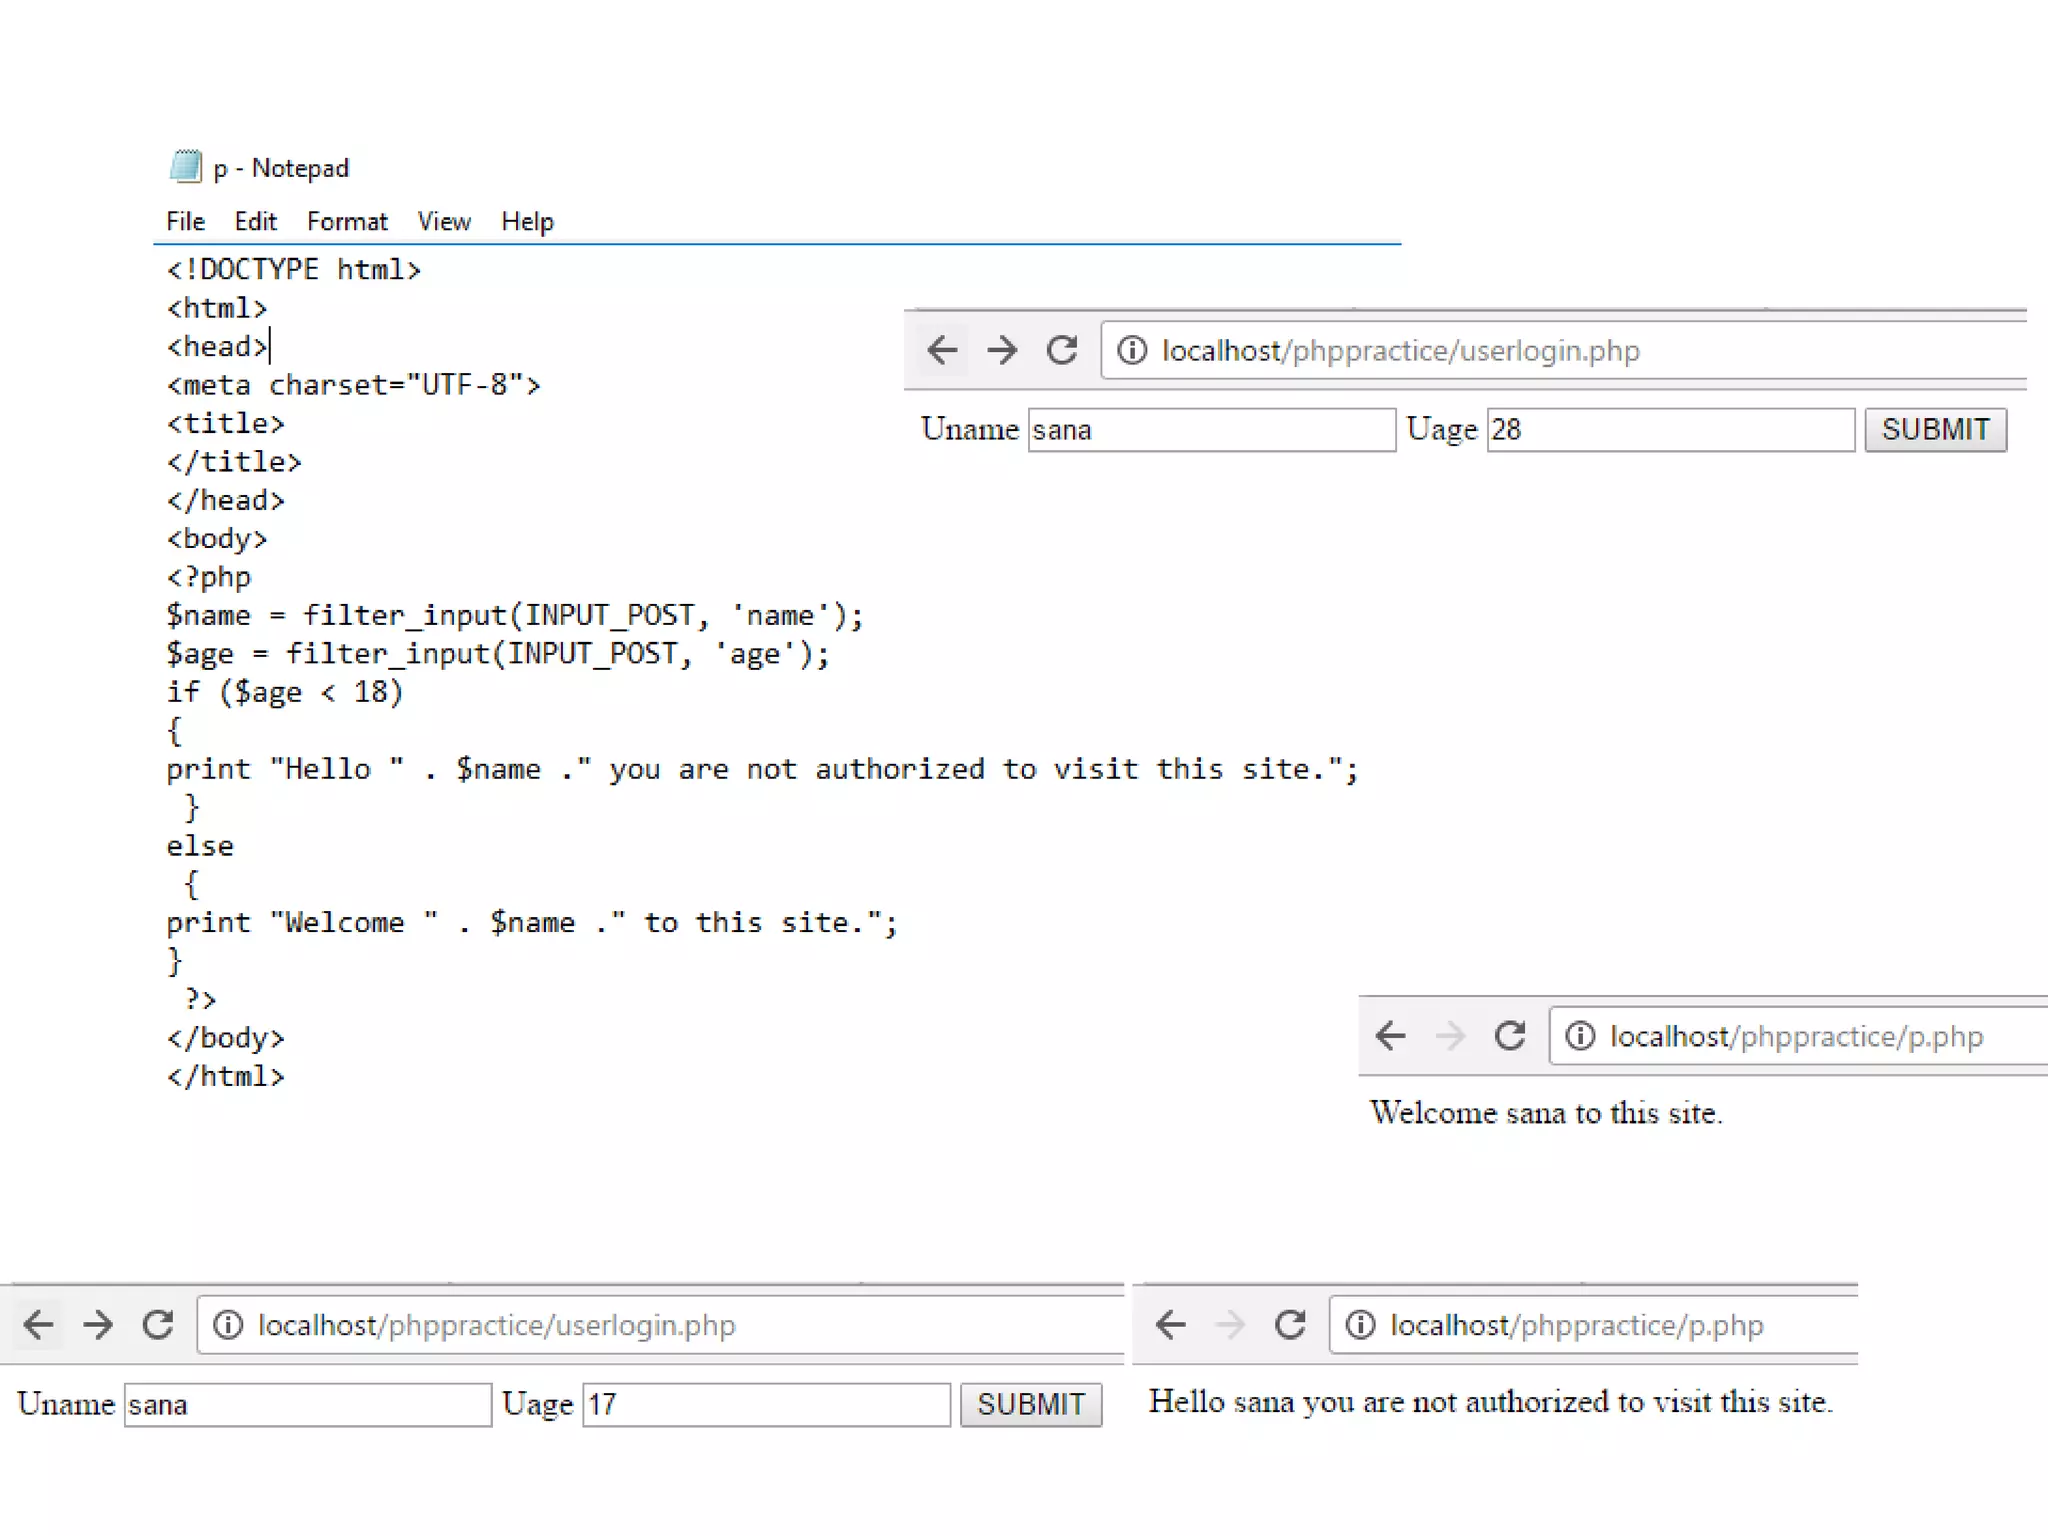Reload the Welcome sana p.php page
The width and height of the screenshot is (2048, 1536).
pyautogui.click(x=1509, y=1035)
